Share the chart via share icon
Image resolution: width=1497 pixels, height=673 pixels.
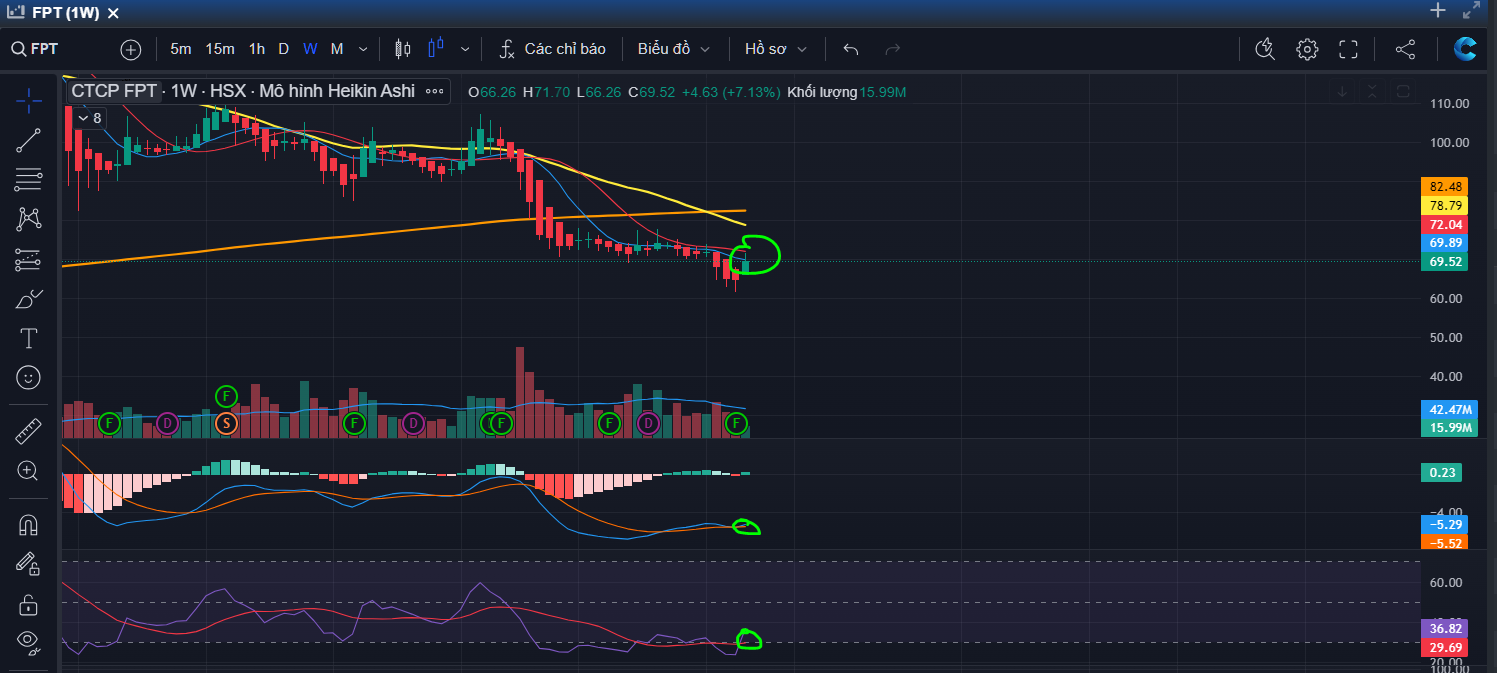[x=1405, y=49]
